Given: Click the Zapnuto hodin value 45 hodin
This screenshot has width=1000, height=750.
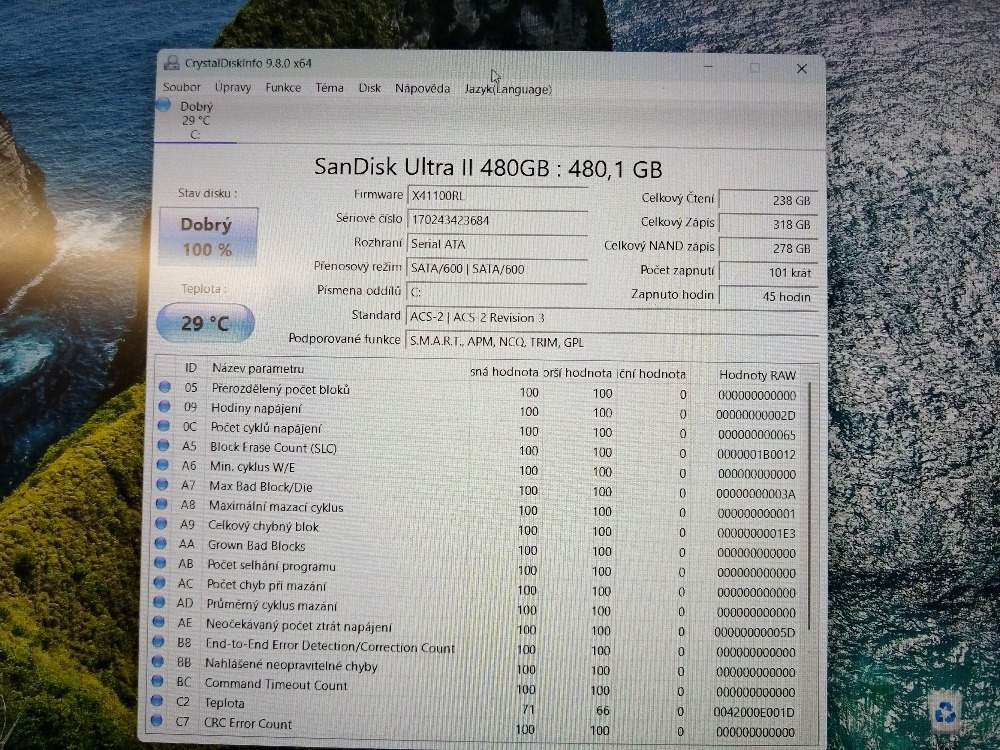Looking at the screenshot, I should tap(768, 297).
